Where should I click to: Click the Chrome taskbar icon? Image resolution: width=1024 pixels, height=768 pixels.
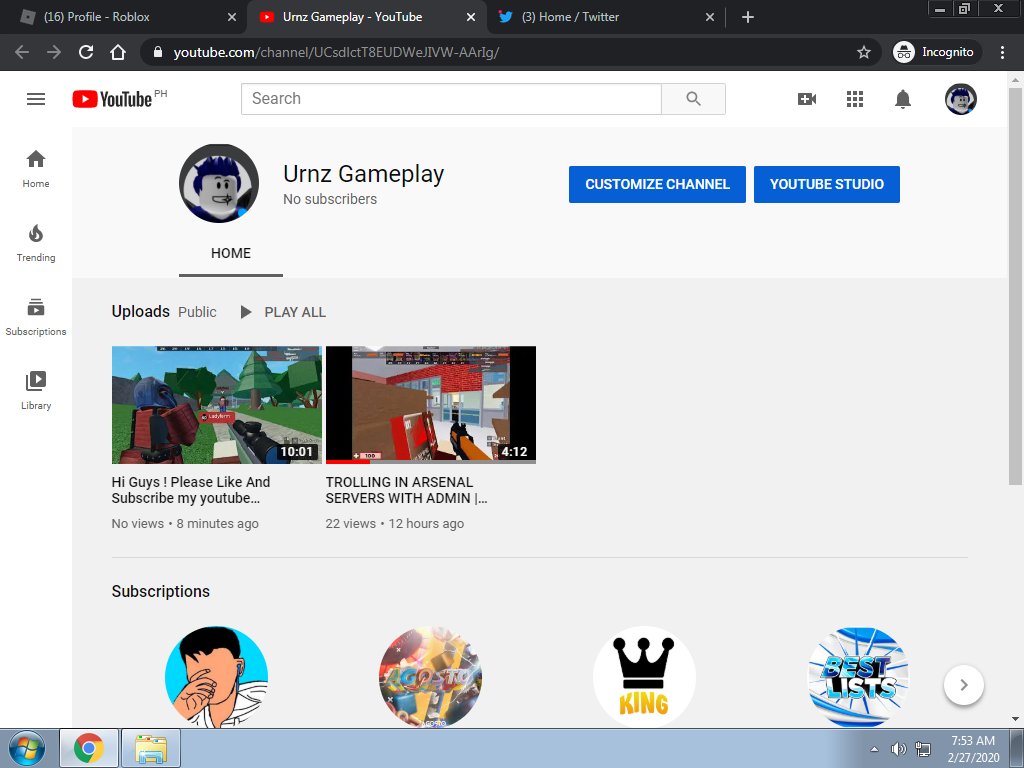(x=89, y=748)
